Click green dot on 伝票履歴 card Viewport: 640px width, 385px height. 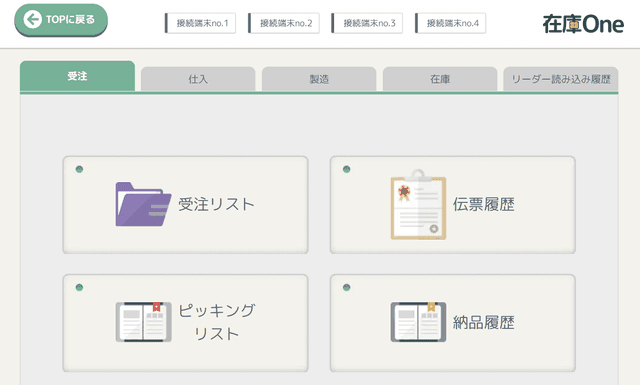[x=347, y=169]
